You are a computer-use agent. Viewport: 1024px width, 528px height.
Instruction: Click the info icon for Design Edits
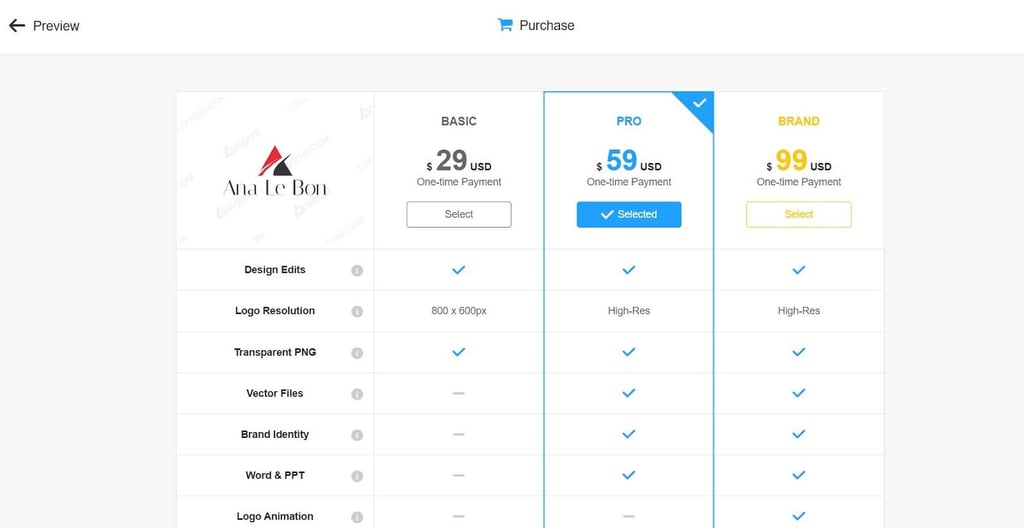[x=357, y=271]
